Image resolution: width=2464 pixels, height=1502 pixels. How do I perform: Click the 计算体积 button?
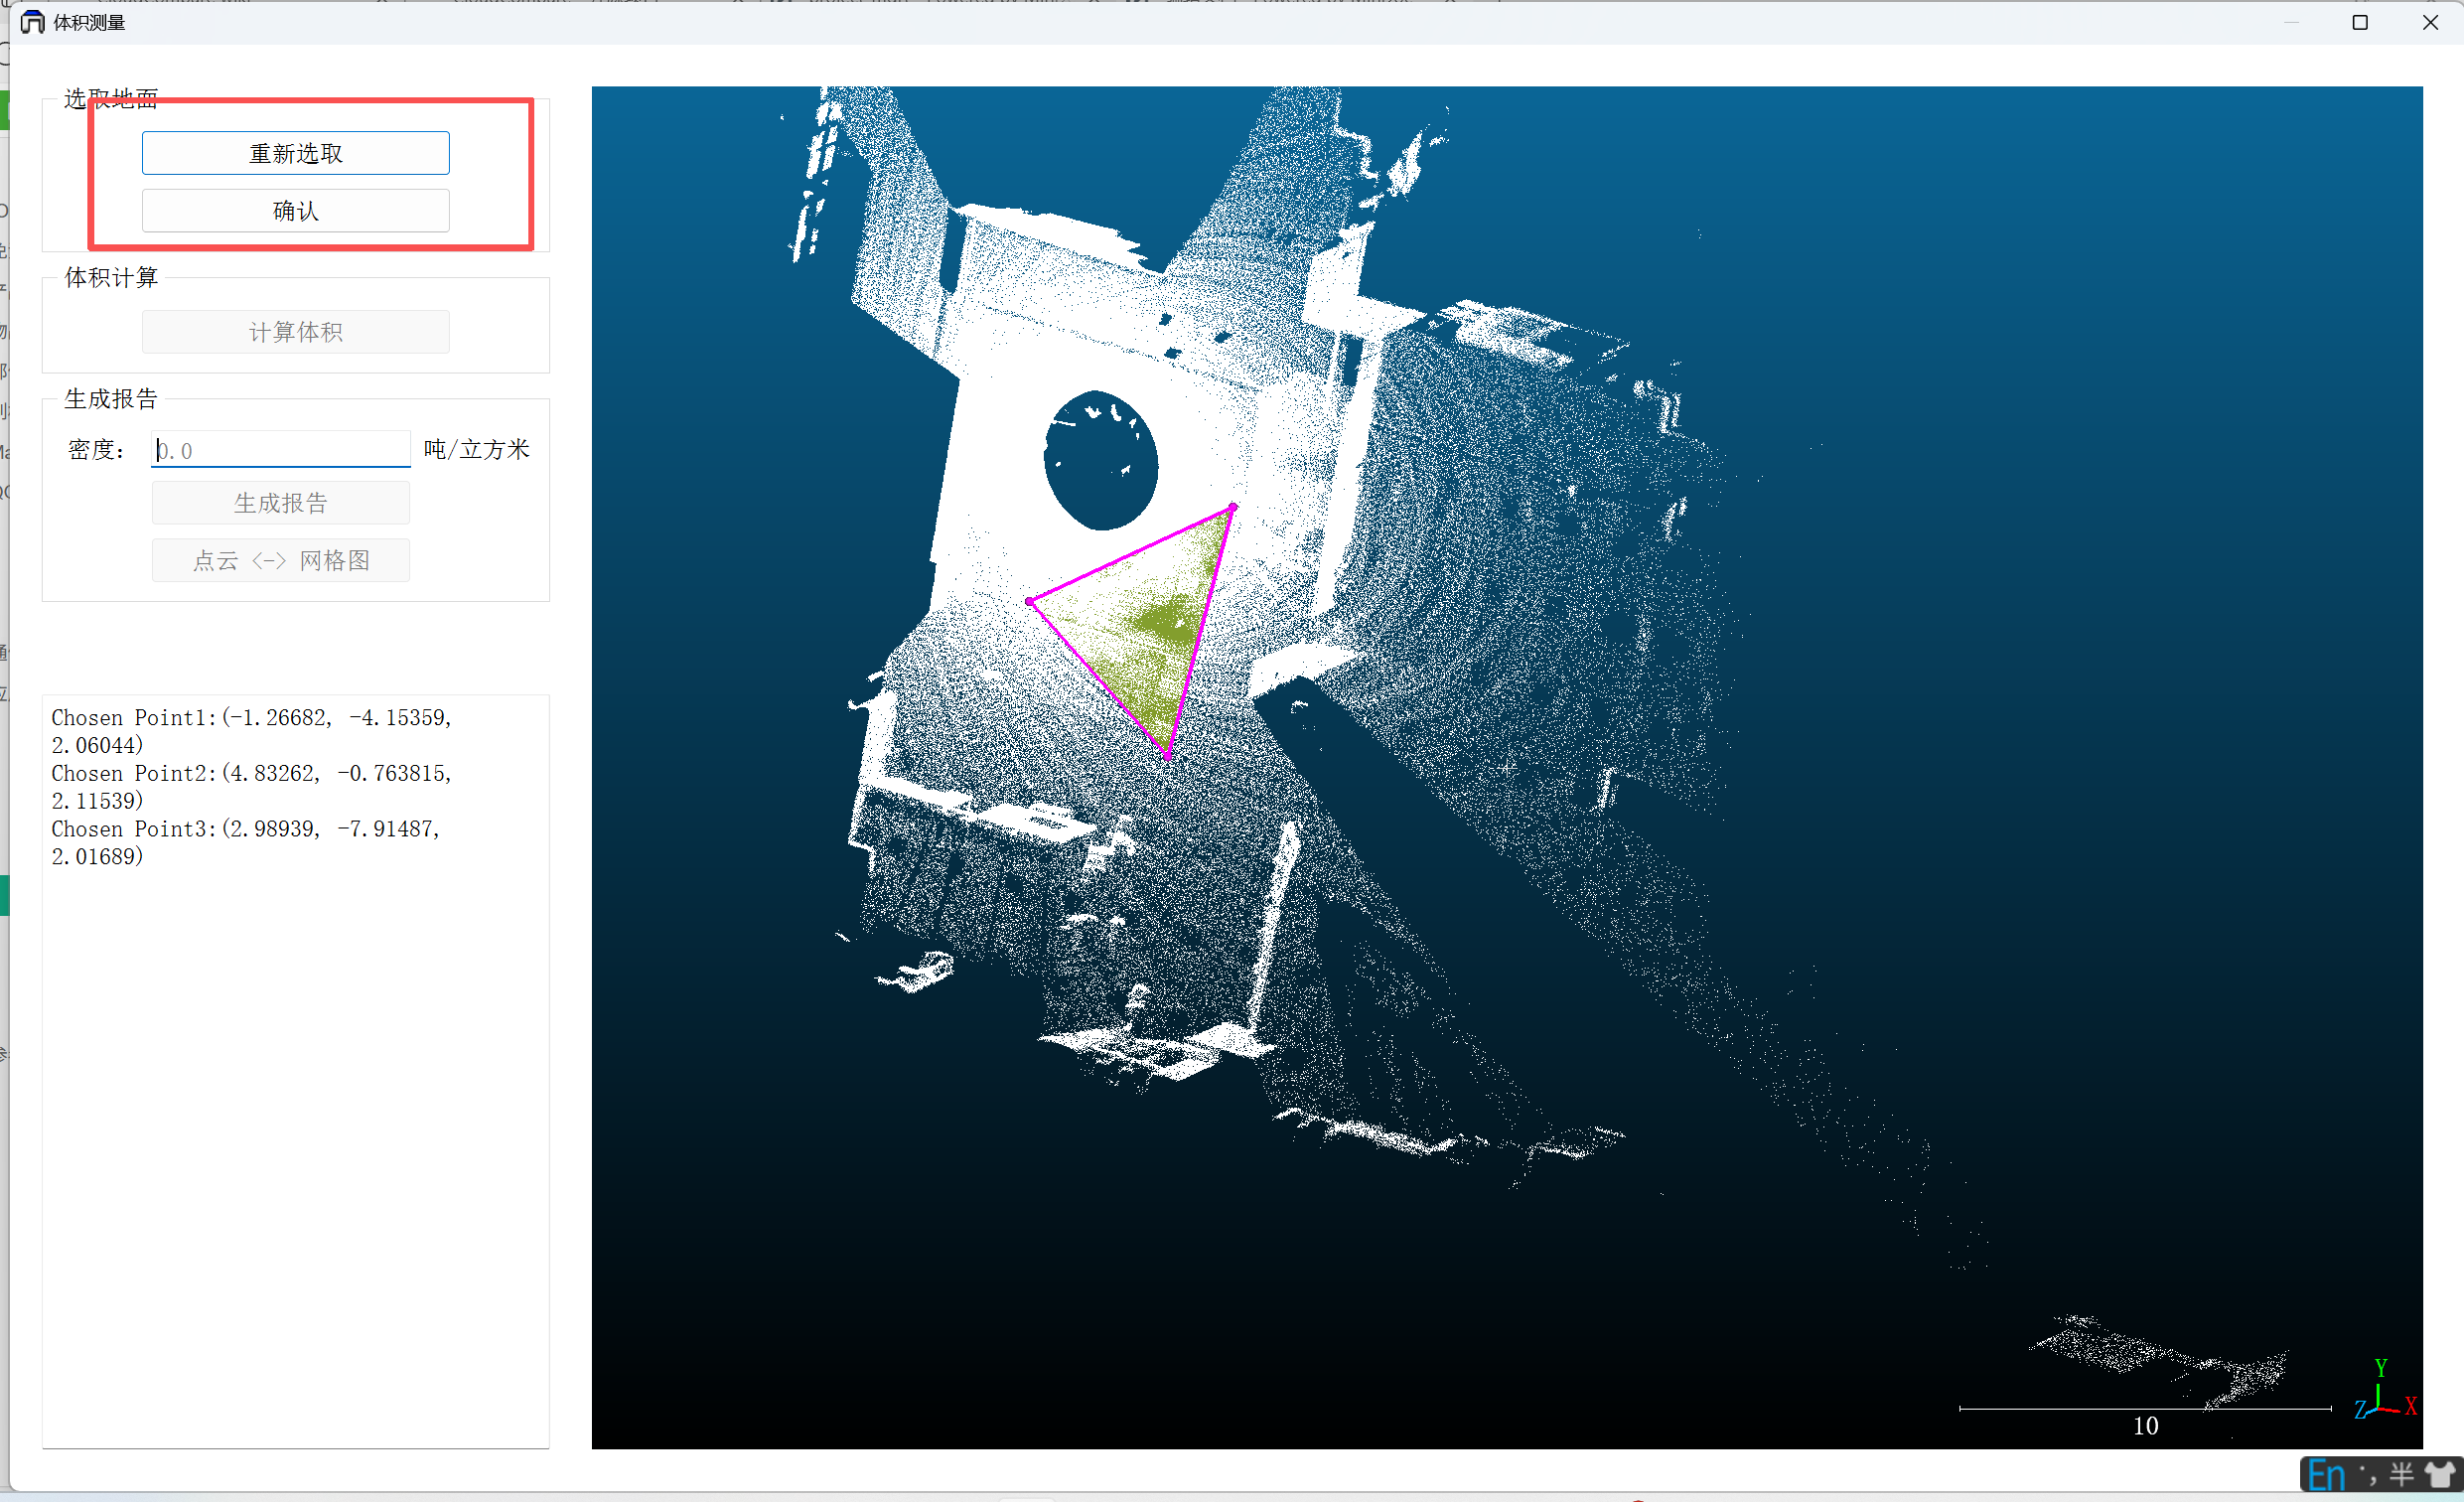pyautogui.click(x=295, y=332)
